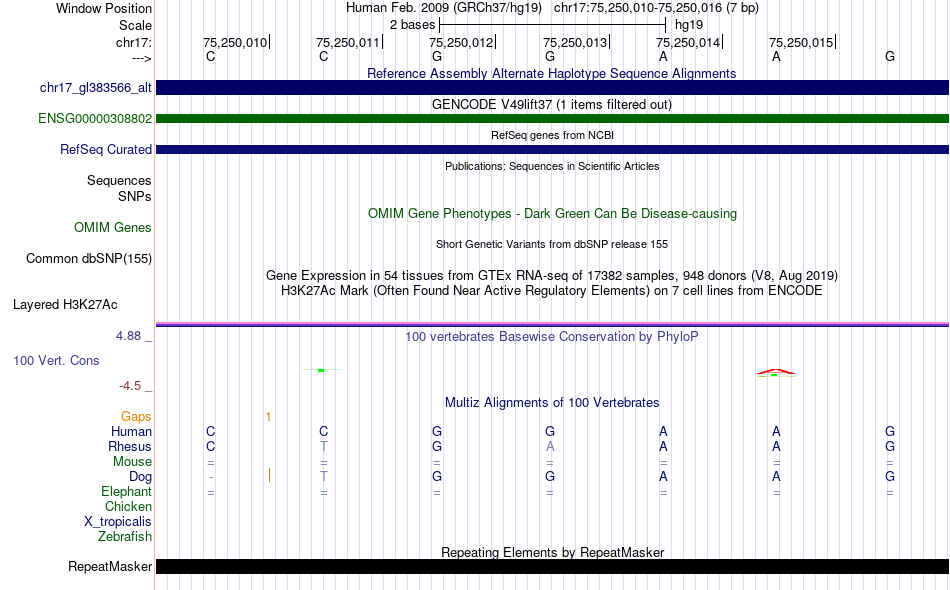This screenshot has width=950, height=590.
Task: Click the black RepeatMasker element bar
Action: click(552, 566)
